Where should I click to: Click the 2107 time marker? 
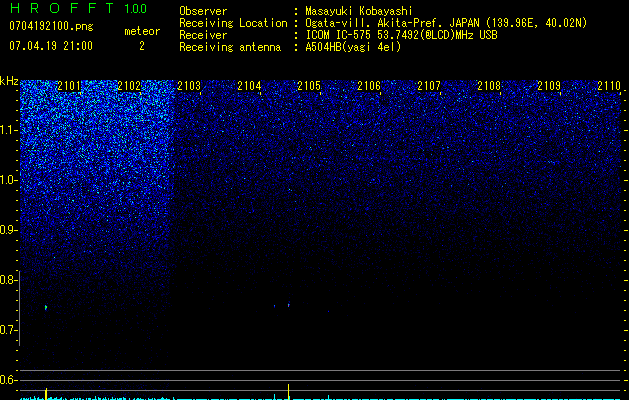429,86
